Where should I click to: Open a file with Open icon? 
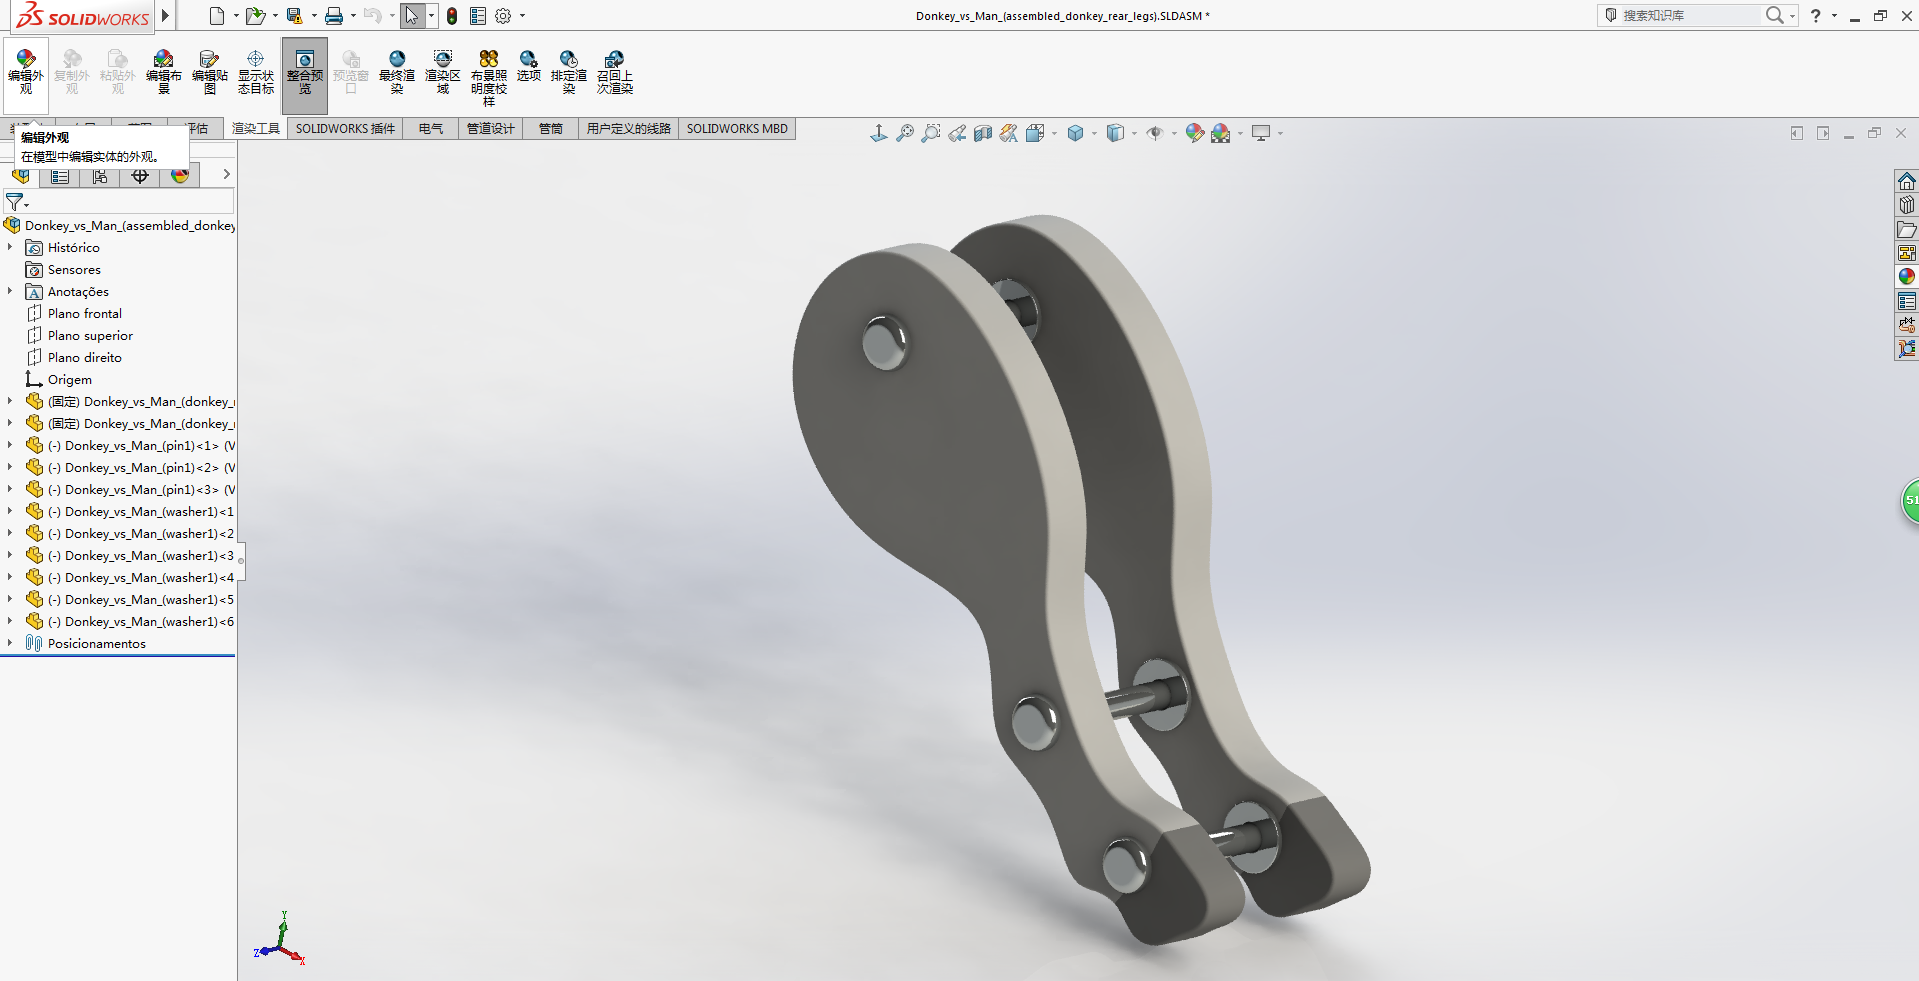[256, 16]
